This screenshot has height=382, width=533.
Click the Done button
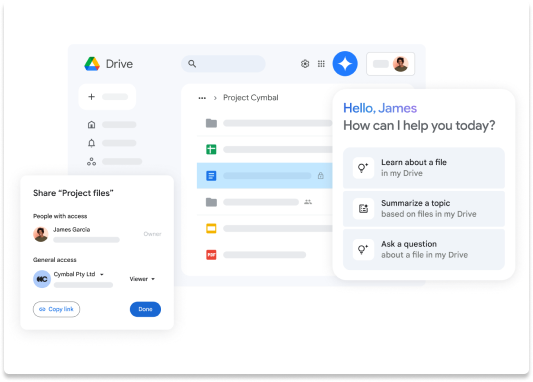point(145,309)
